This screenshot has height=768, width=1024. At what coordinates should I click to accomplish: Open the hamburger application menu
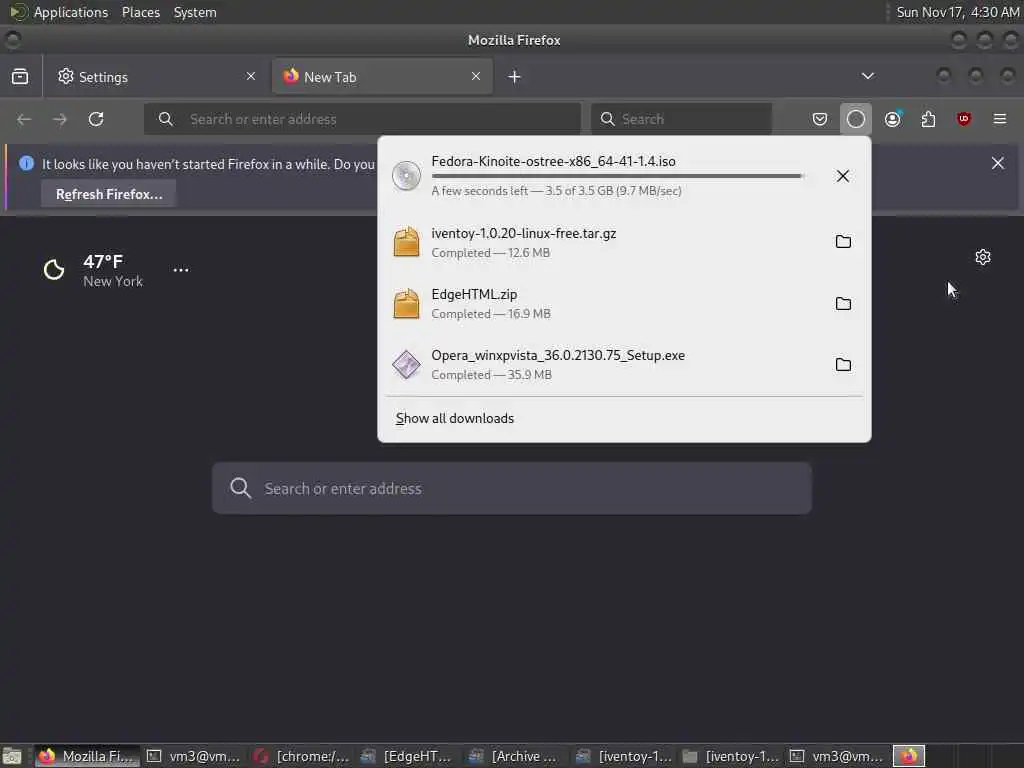point(1000,119)
